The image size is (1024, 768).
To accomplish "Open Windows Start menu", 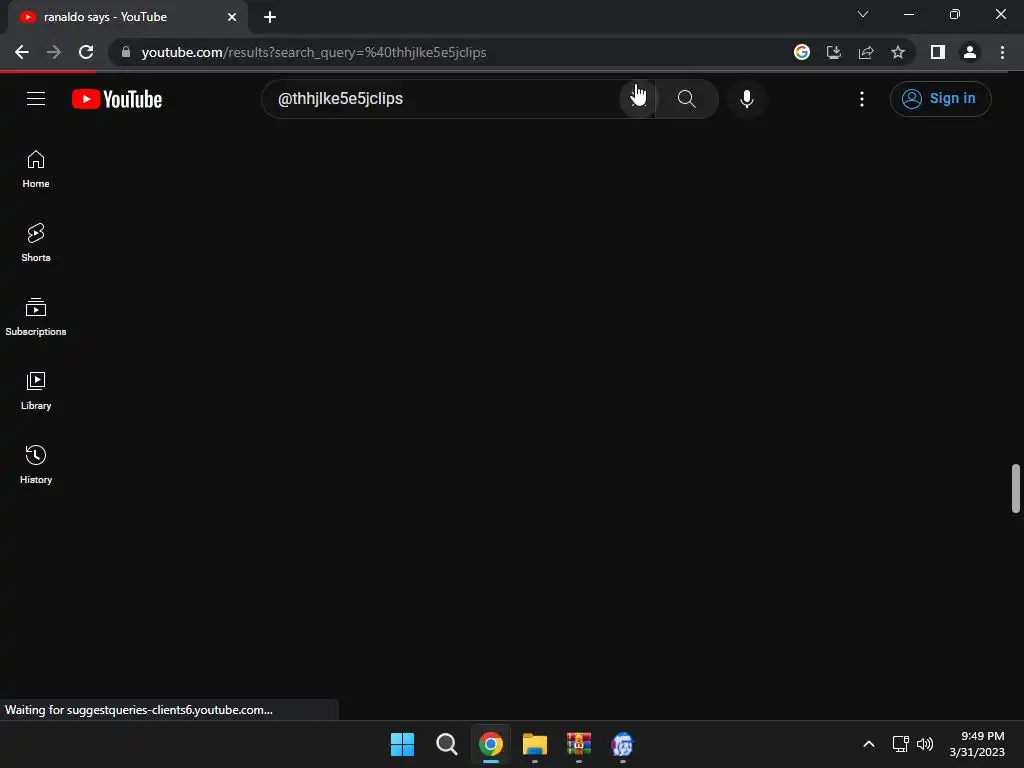I will 402,744.
